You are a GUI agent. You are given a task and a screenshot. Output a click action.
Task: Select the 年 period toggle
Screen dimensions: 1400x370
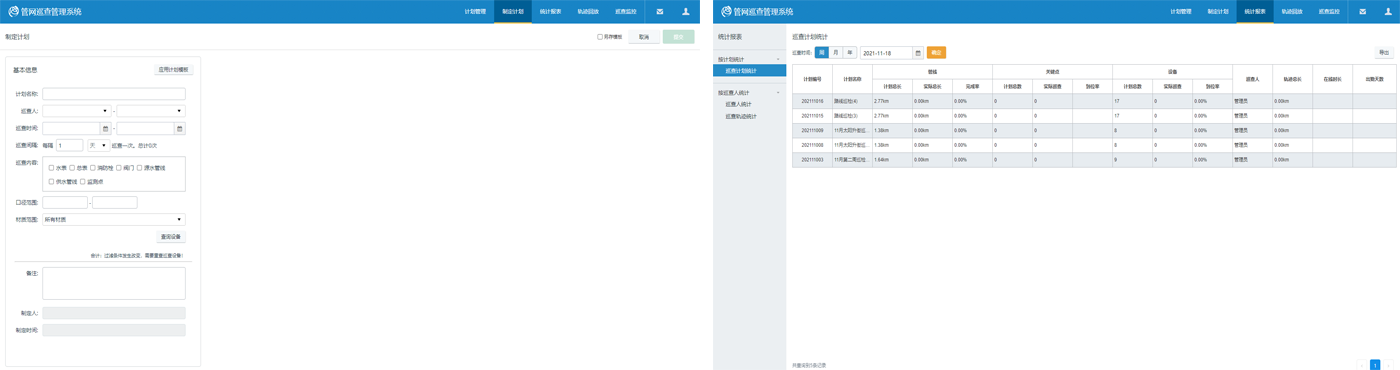tap(850, 53)
